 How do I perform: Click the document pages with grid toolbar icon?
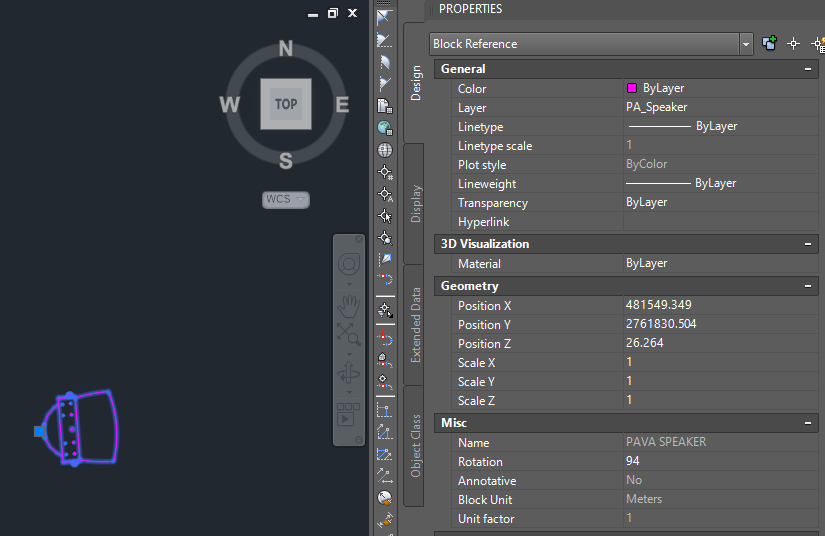[385, 106]
